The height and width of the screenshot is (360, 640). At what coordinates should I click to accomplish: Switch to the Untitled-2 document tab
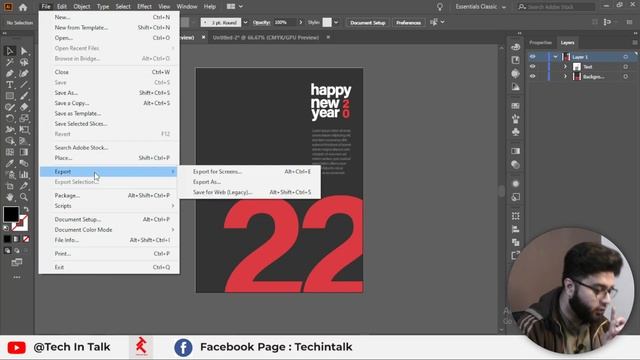point(266,37)
